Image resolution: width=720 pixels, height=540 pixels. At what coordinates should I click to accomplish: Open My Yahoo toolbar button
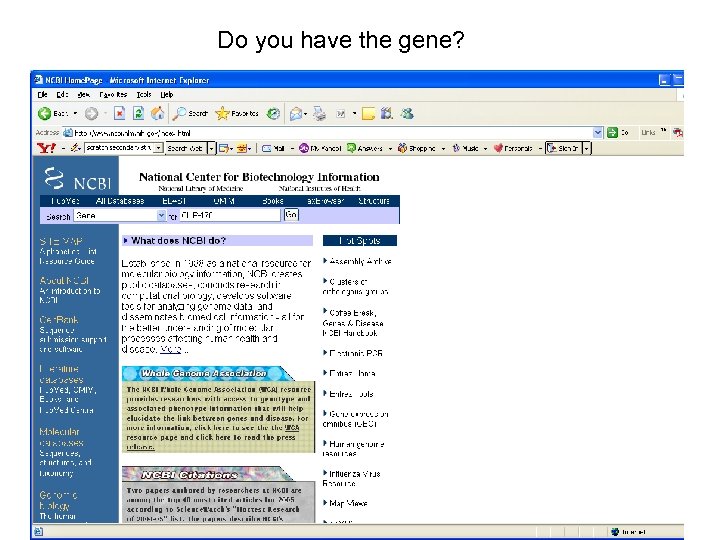[320, 148]
